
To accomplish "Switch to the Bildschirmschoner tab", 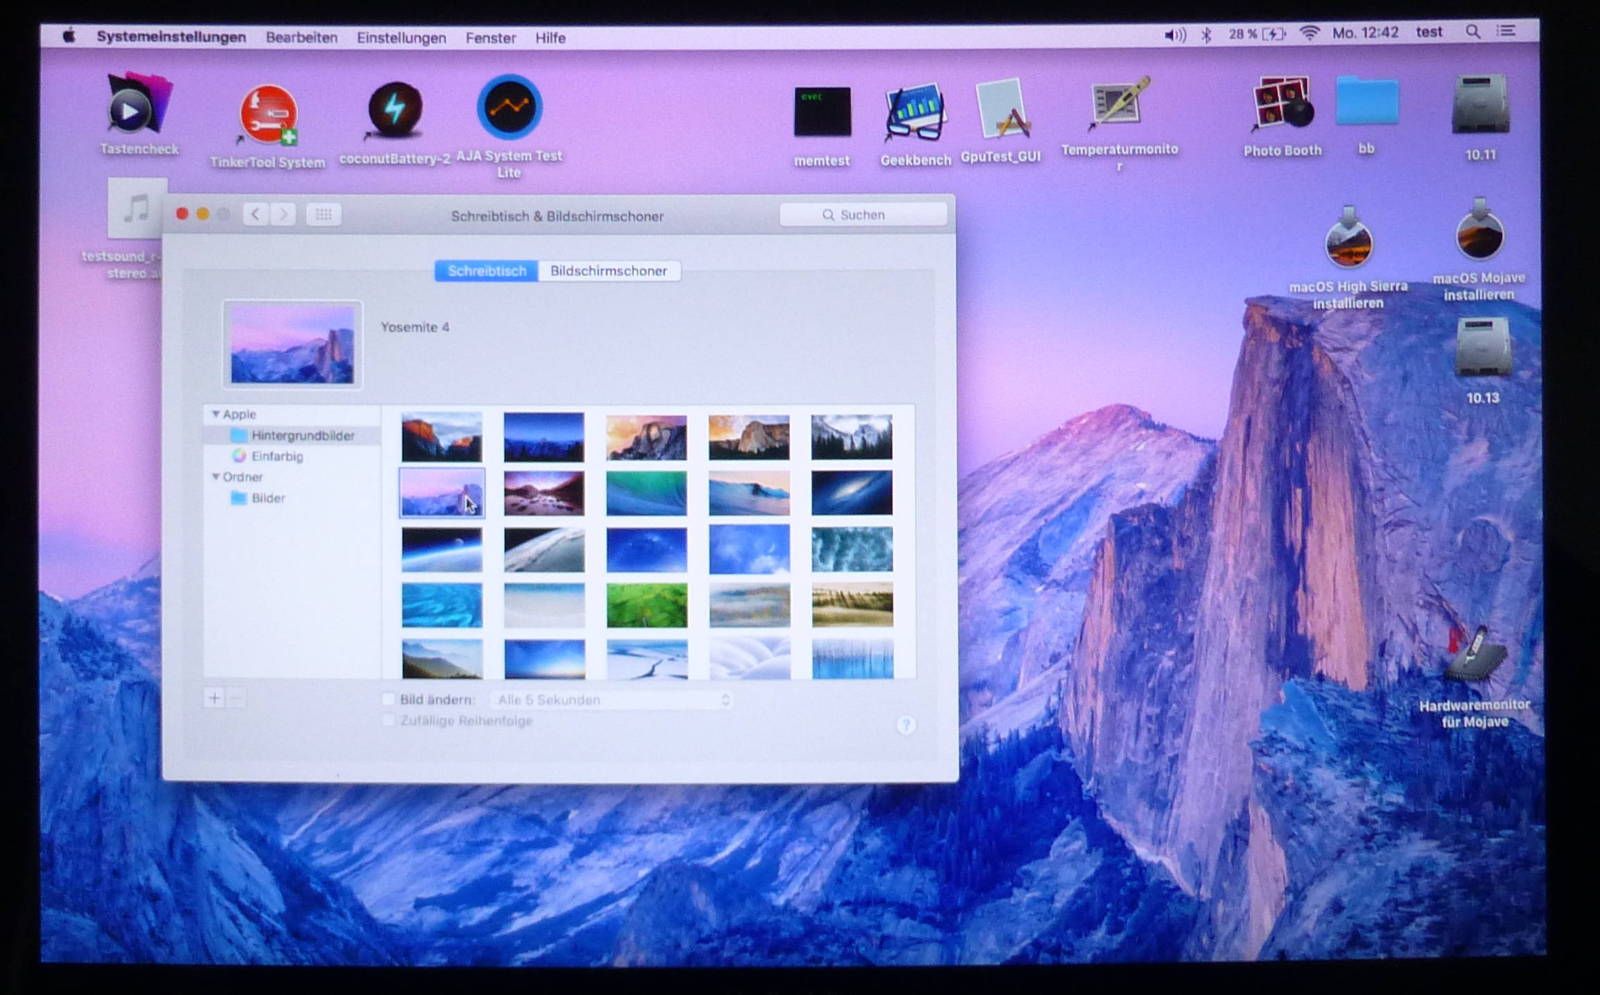I will [608, 271].
